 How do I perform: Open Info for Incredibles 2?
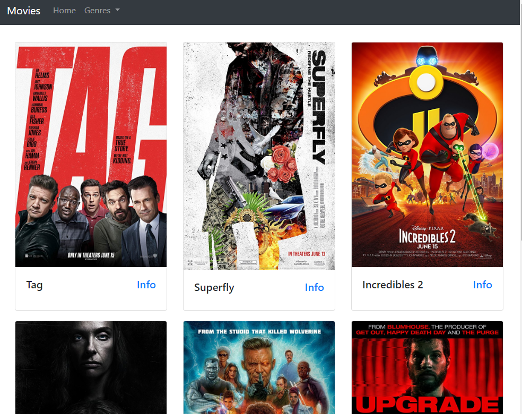tap(482, 284)
